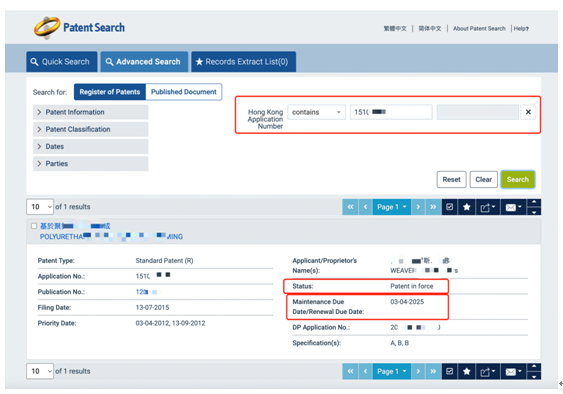The image size is (563, 394).
Task: Open the bottom export icon menu
Action: [x=488, y=371]
